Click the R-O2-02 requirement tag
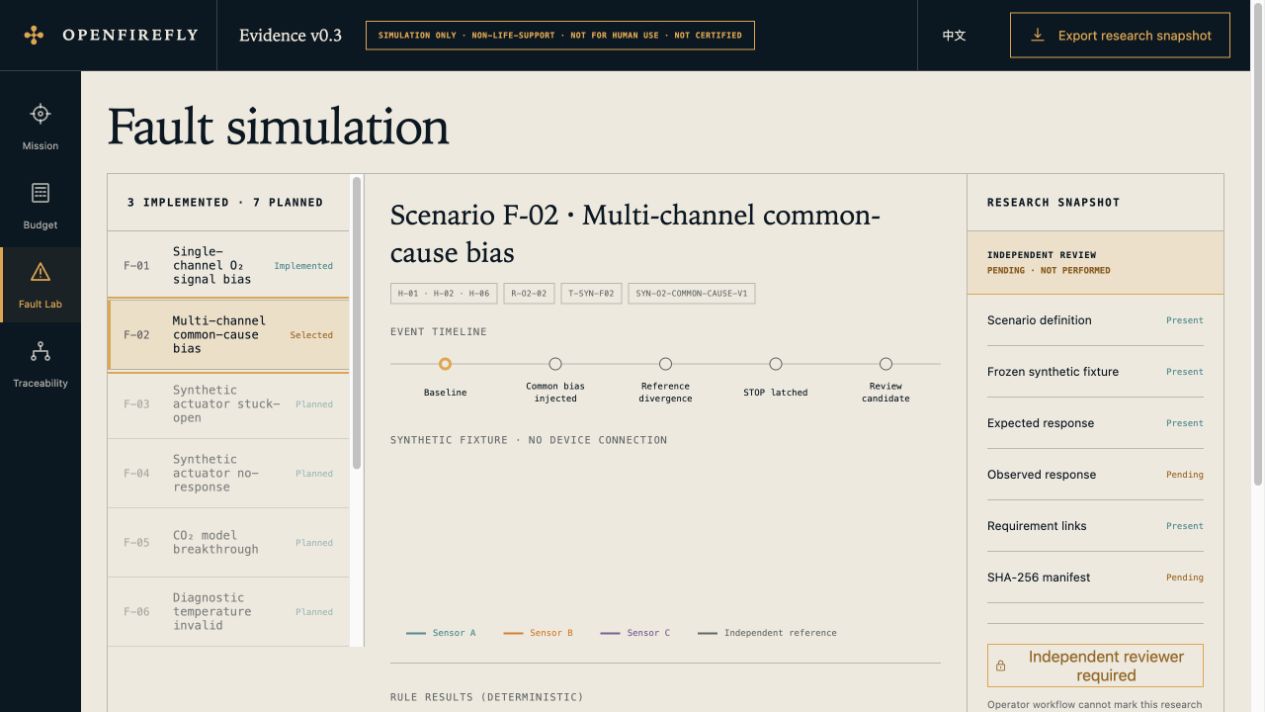Screen dimensions: 1265x712 (529, 294)
